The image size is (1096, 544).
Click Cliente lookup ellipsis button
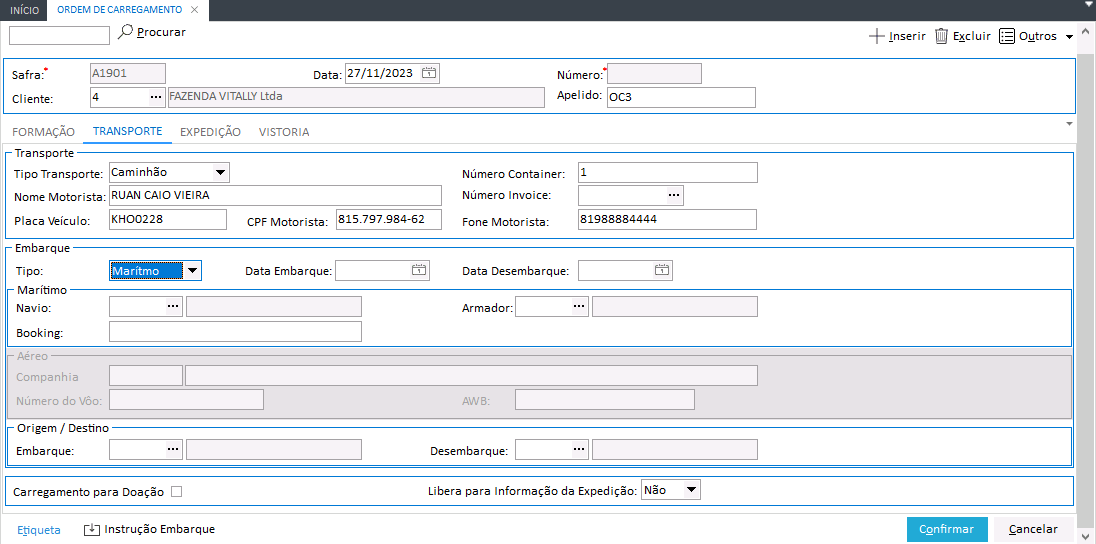tap(155, 97)
